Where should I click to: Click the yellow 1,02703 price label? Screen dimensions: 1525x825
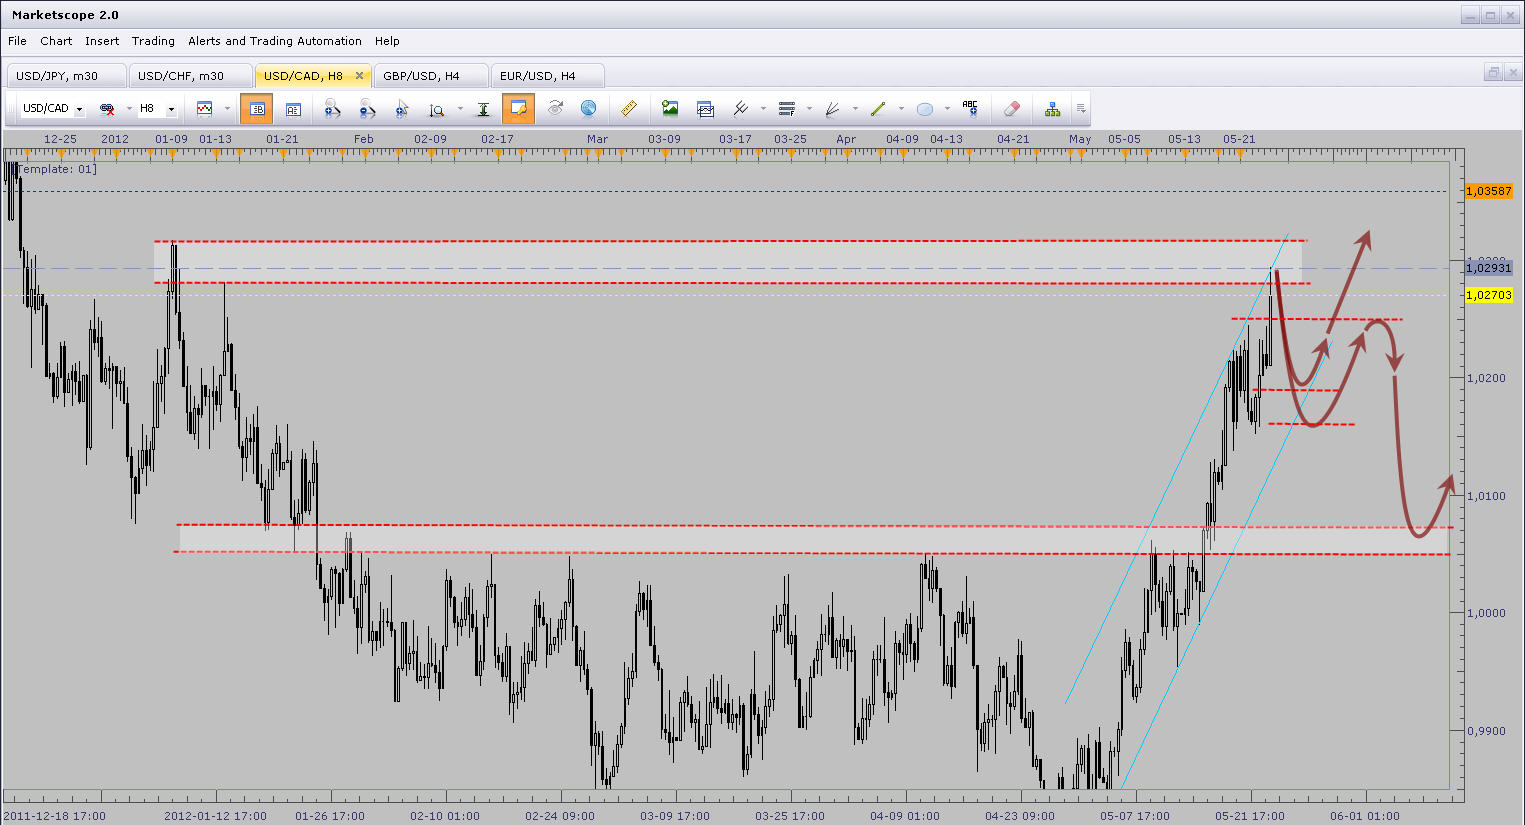(1489, 295)
